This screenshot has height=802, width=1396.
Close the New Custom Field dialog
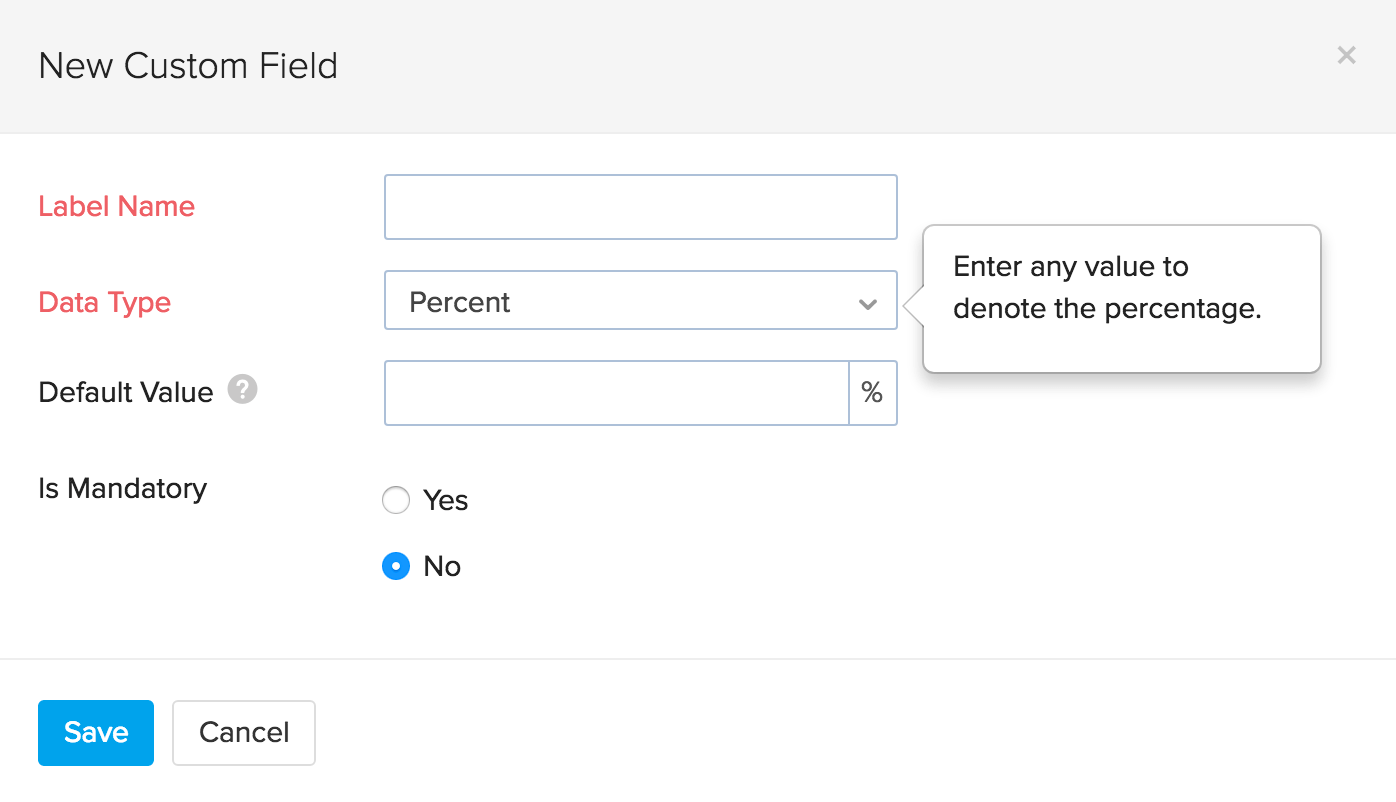click(1346, 56)
